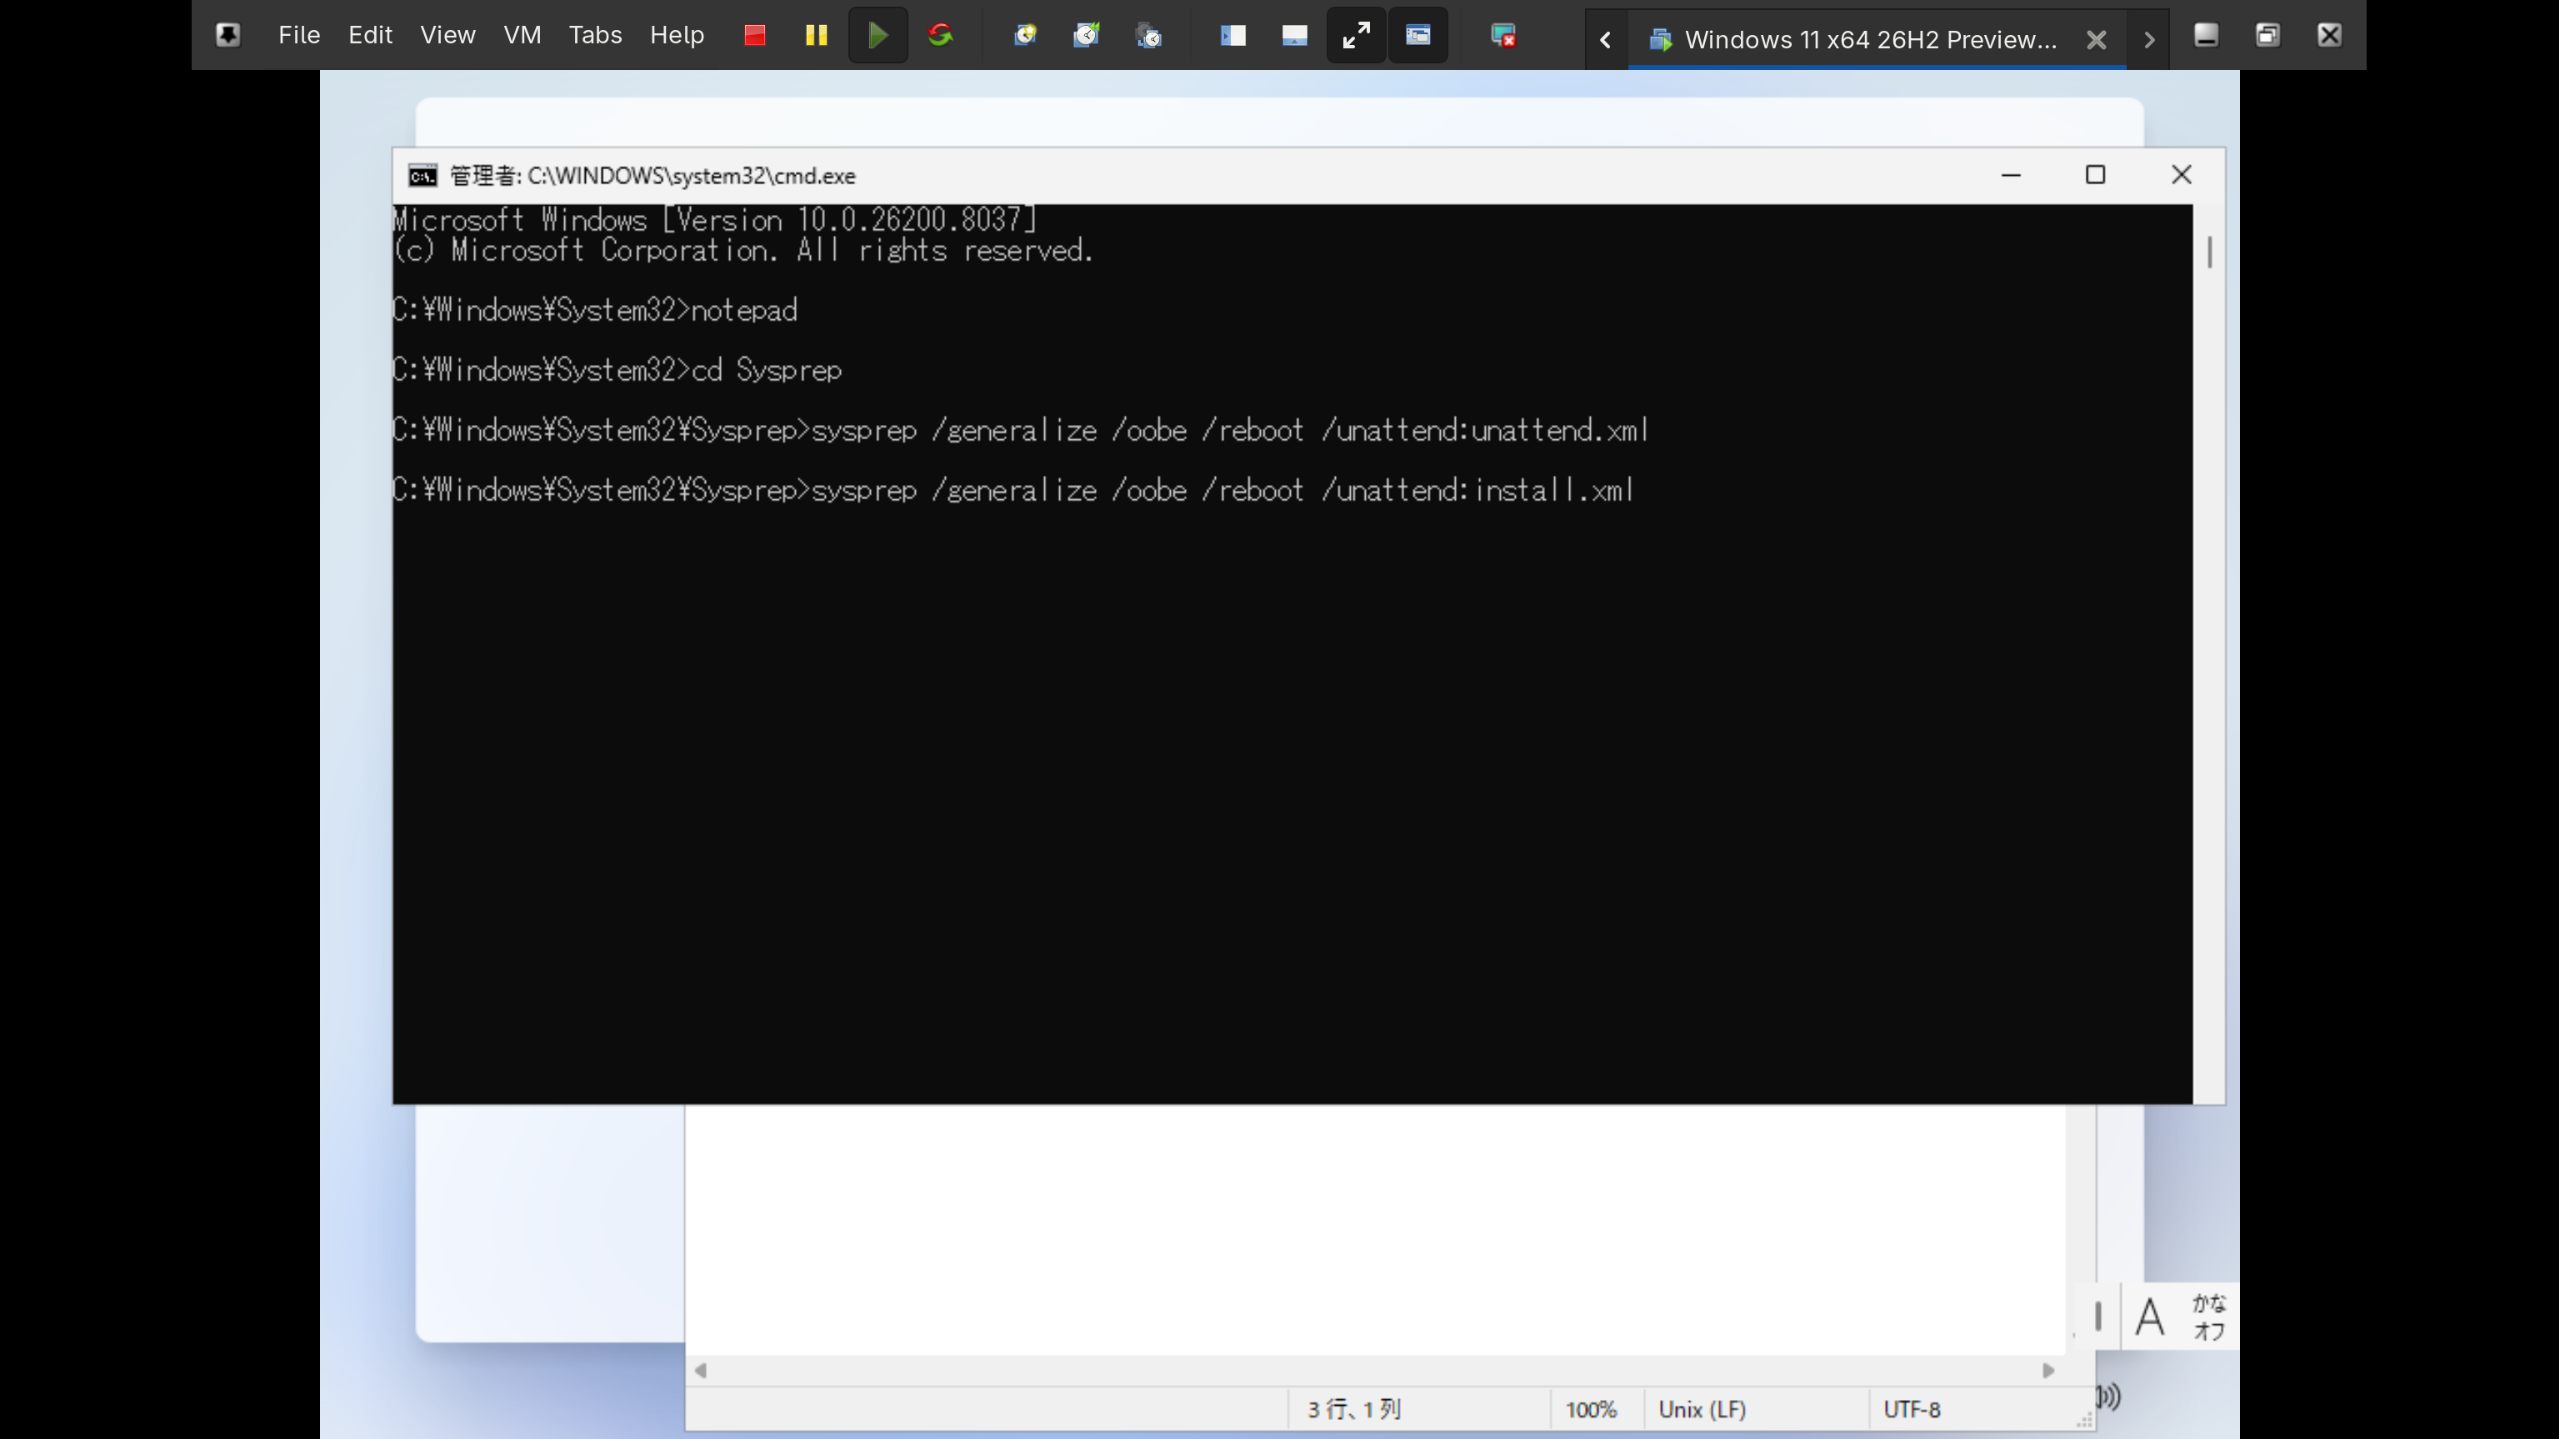The height and width of the screenshot is (1439, 2559).
Task: Click the next tab arrow
Action: [x=2149, y=40]
